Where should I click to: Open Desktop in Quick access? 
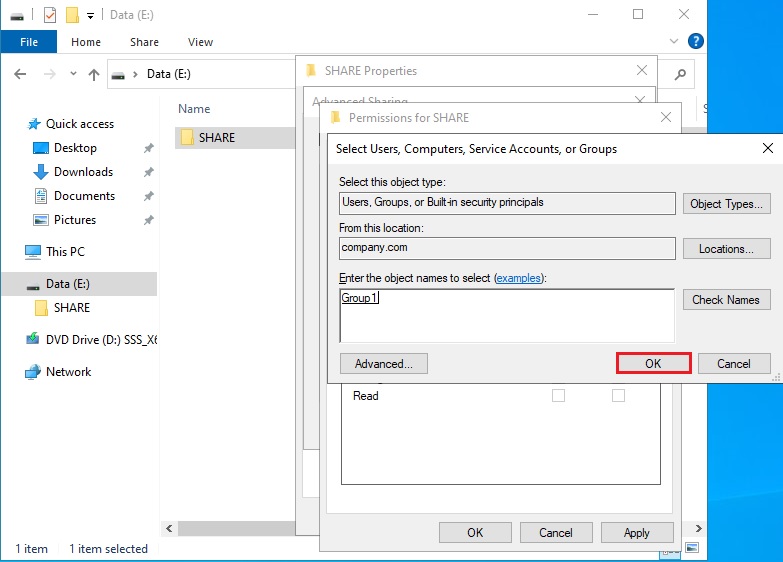click(75, 148)
